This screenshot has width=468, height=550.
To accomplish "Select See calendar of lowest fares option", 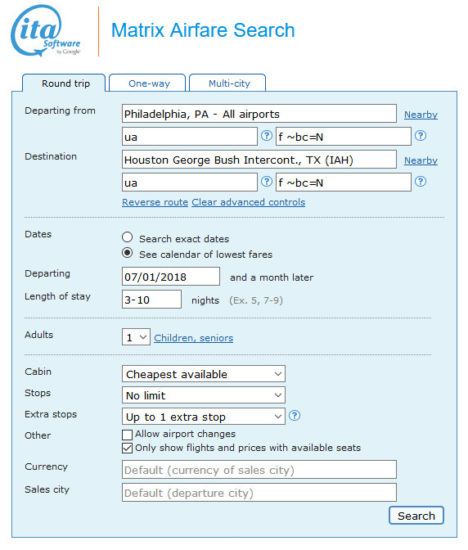I will click(127, 253).
